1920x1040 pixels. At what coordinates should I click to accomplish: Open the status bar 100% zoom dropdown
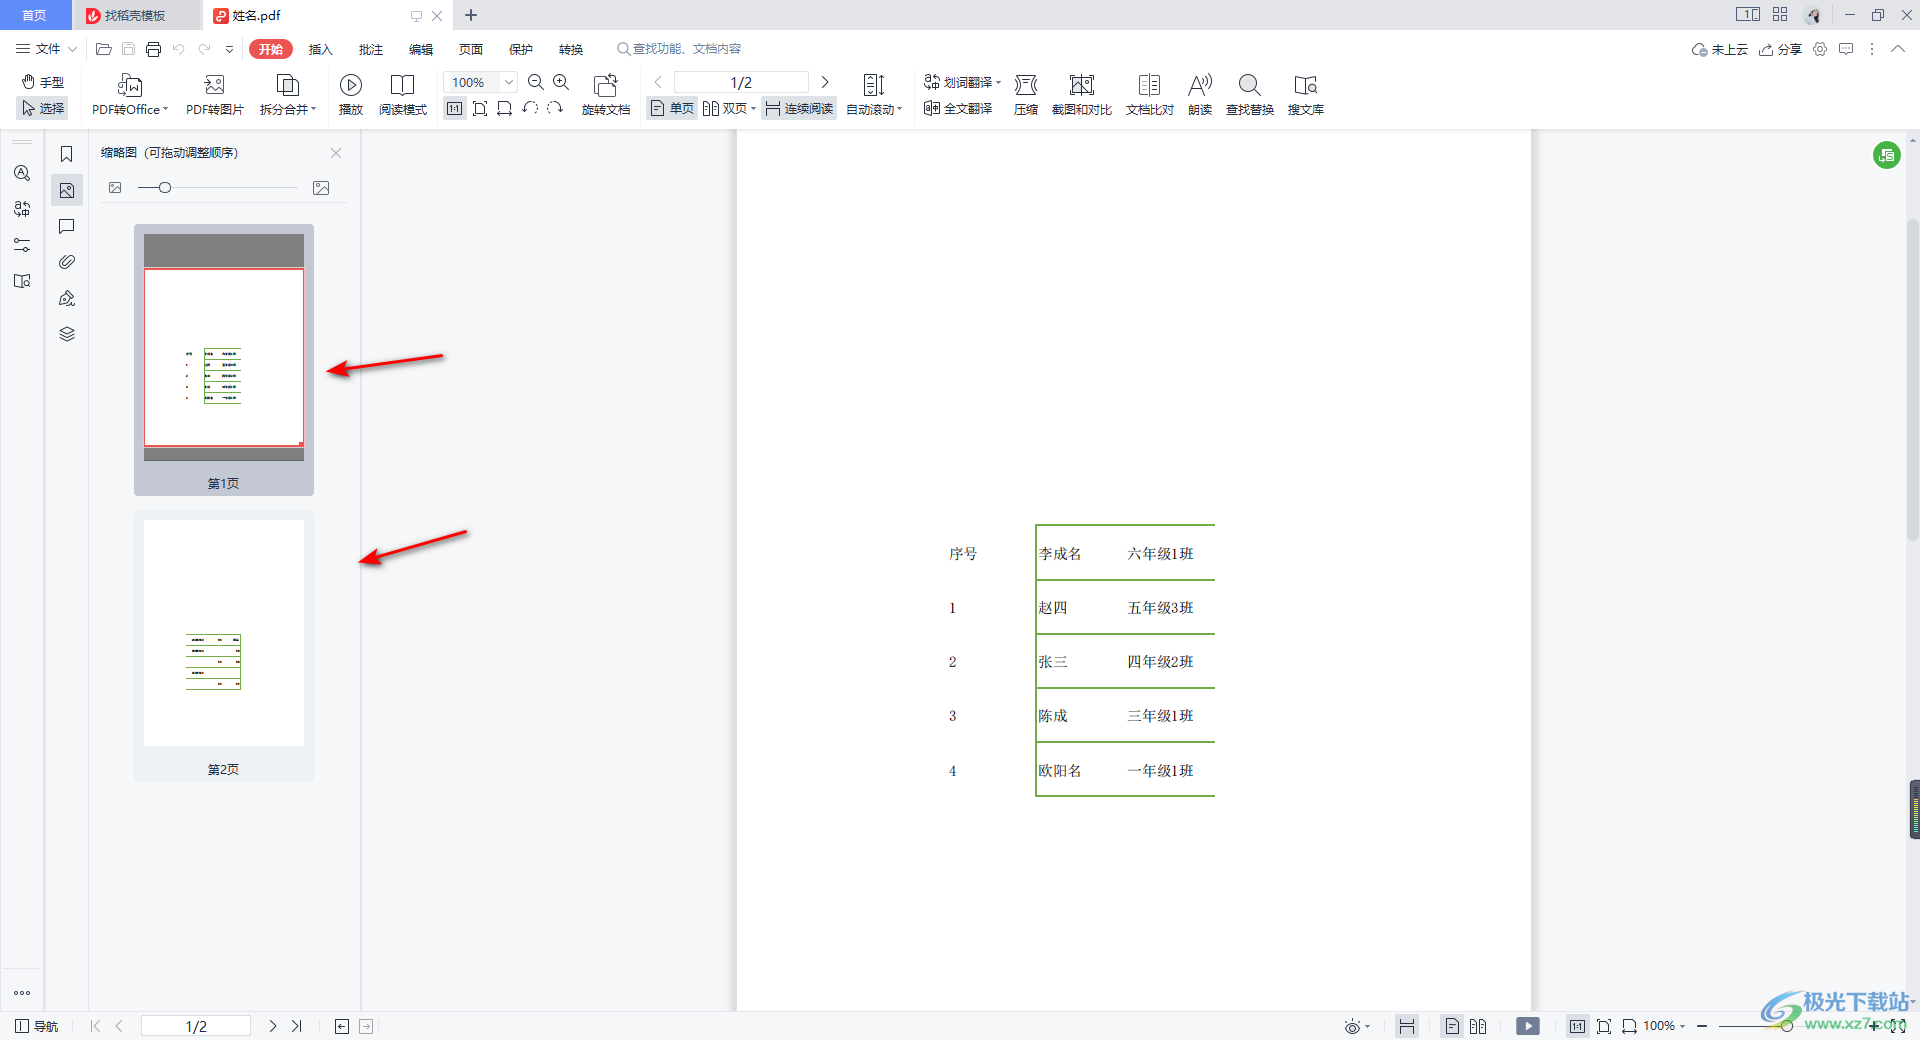click(1665, 1026)
